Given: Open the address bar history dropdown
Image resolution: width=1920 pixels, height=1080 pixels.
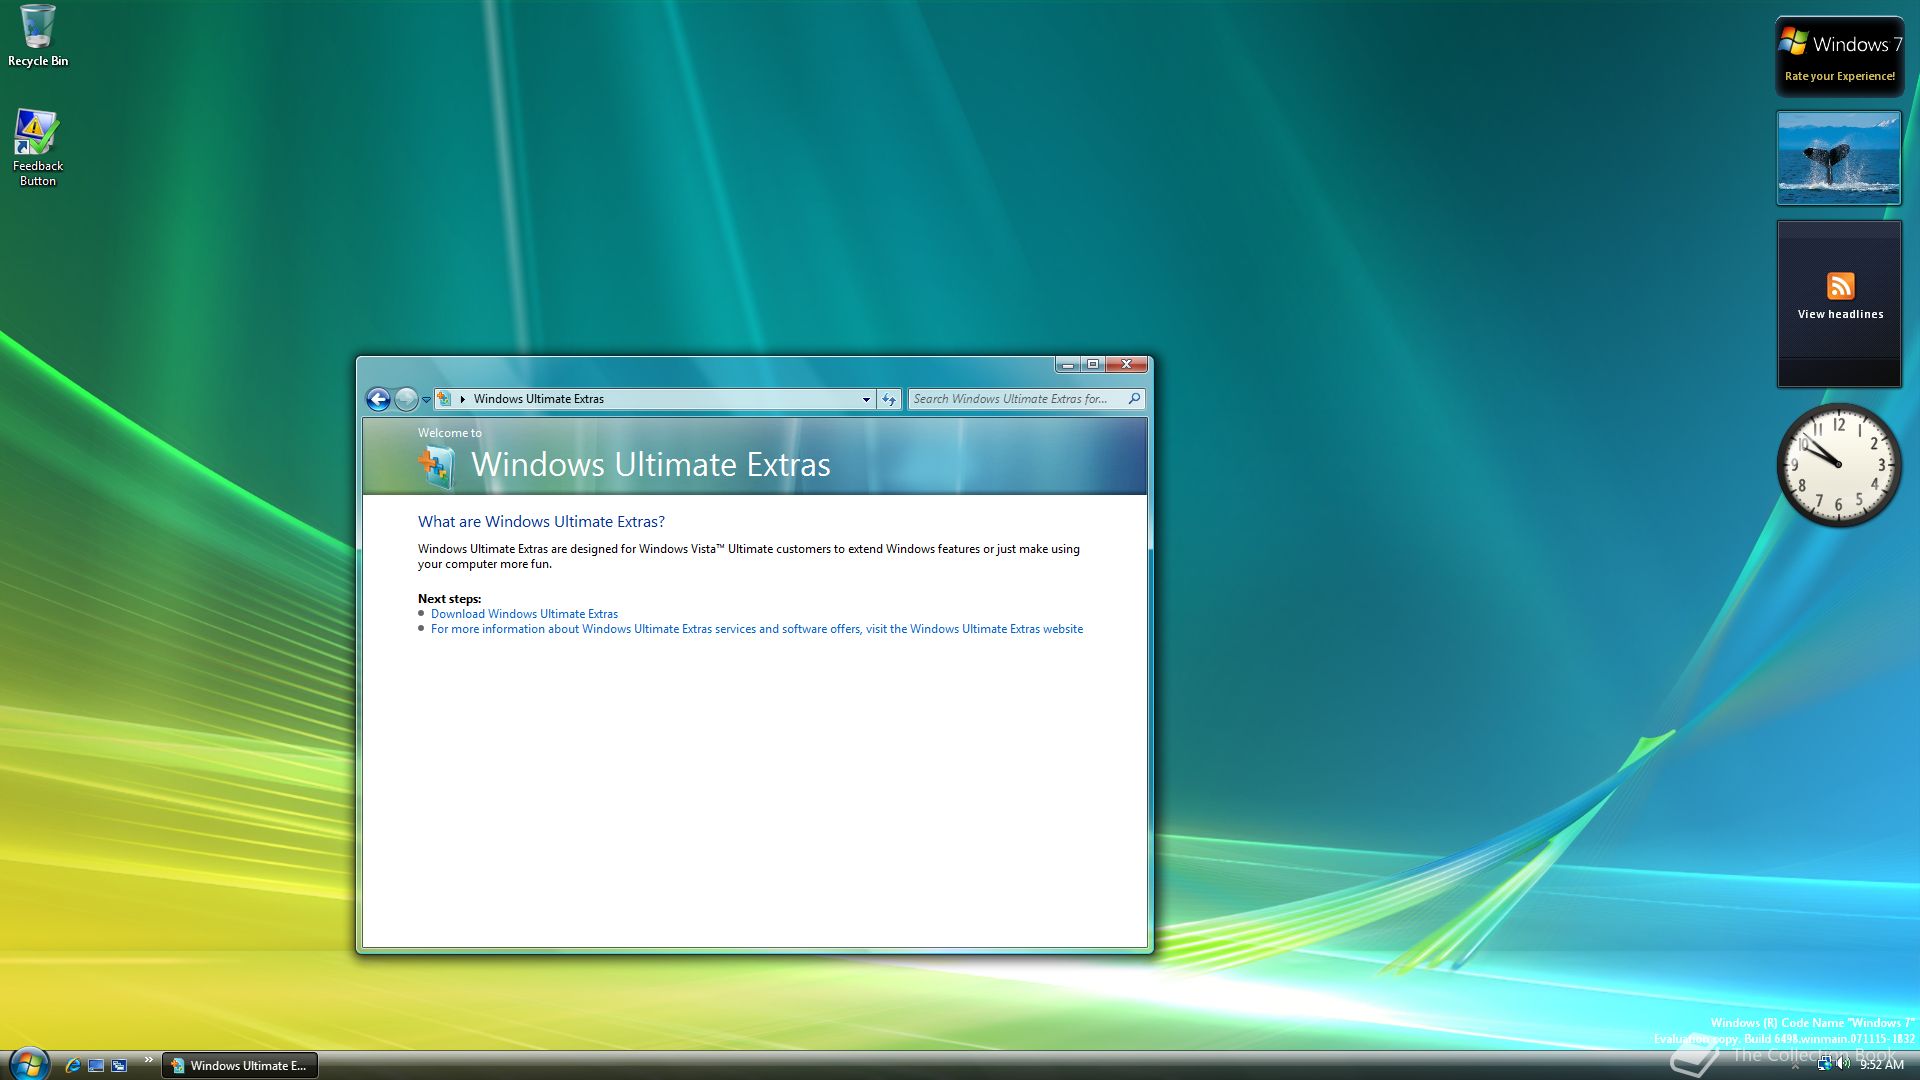Looking at the screenshot, I should (x=866, y=399).
